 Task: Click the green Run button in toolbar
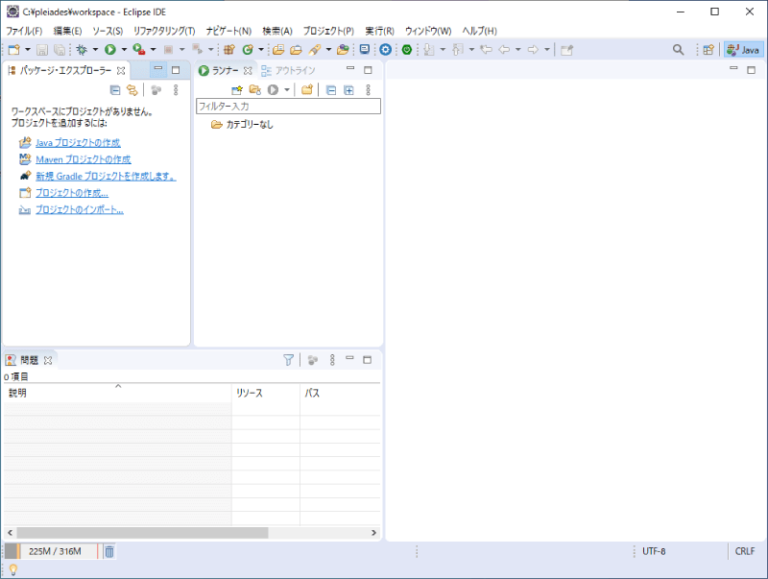110,49
